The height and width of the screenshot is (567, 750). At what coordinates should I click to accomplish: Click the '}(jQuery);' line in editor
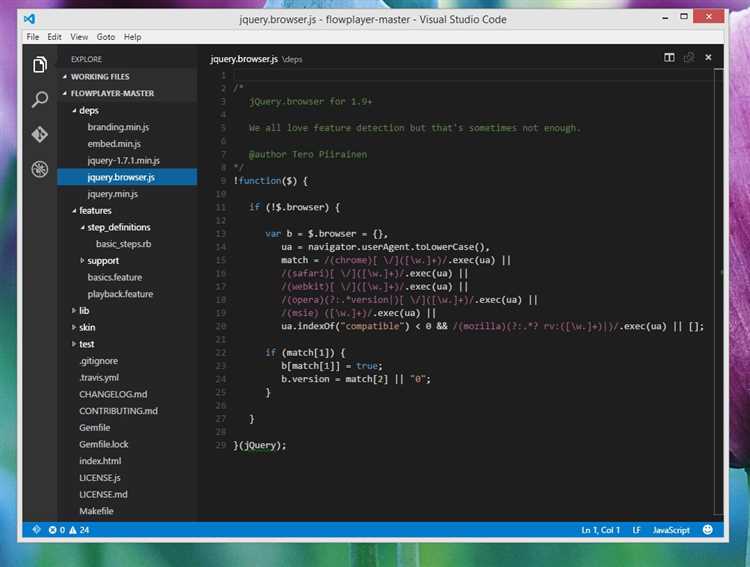[260, 445]
